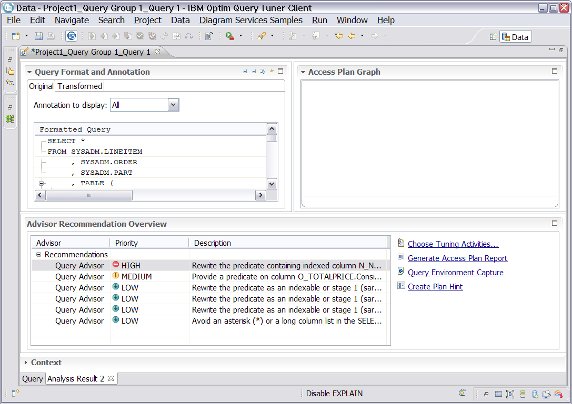Image resolution: width=572 pixels, height=404 pixels.
Task: Switch to the Original query tab
Action: (41, 86)
